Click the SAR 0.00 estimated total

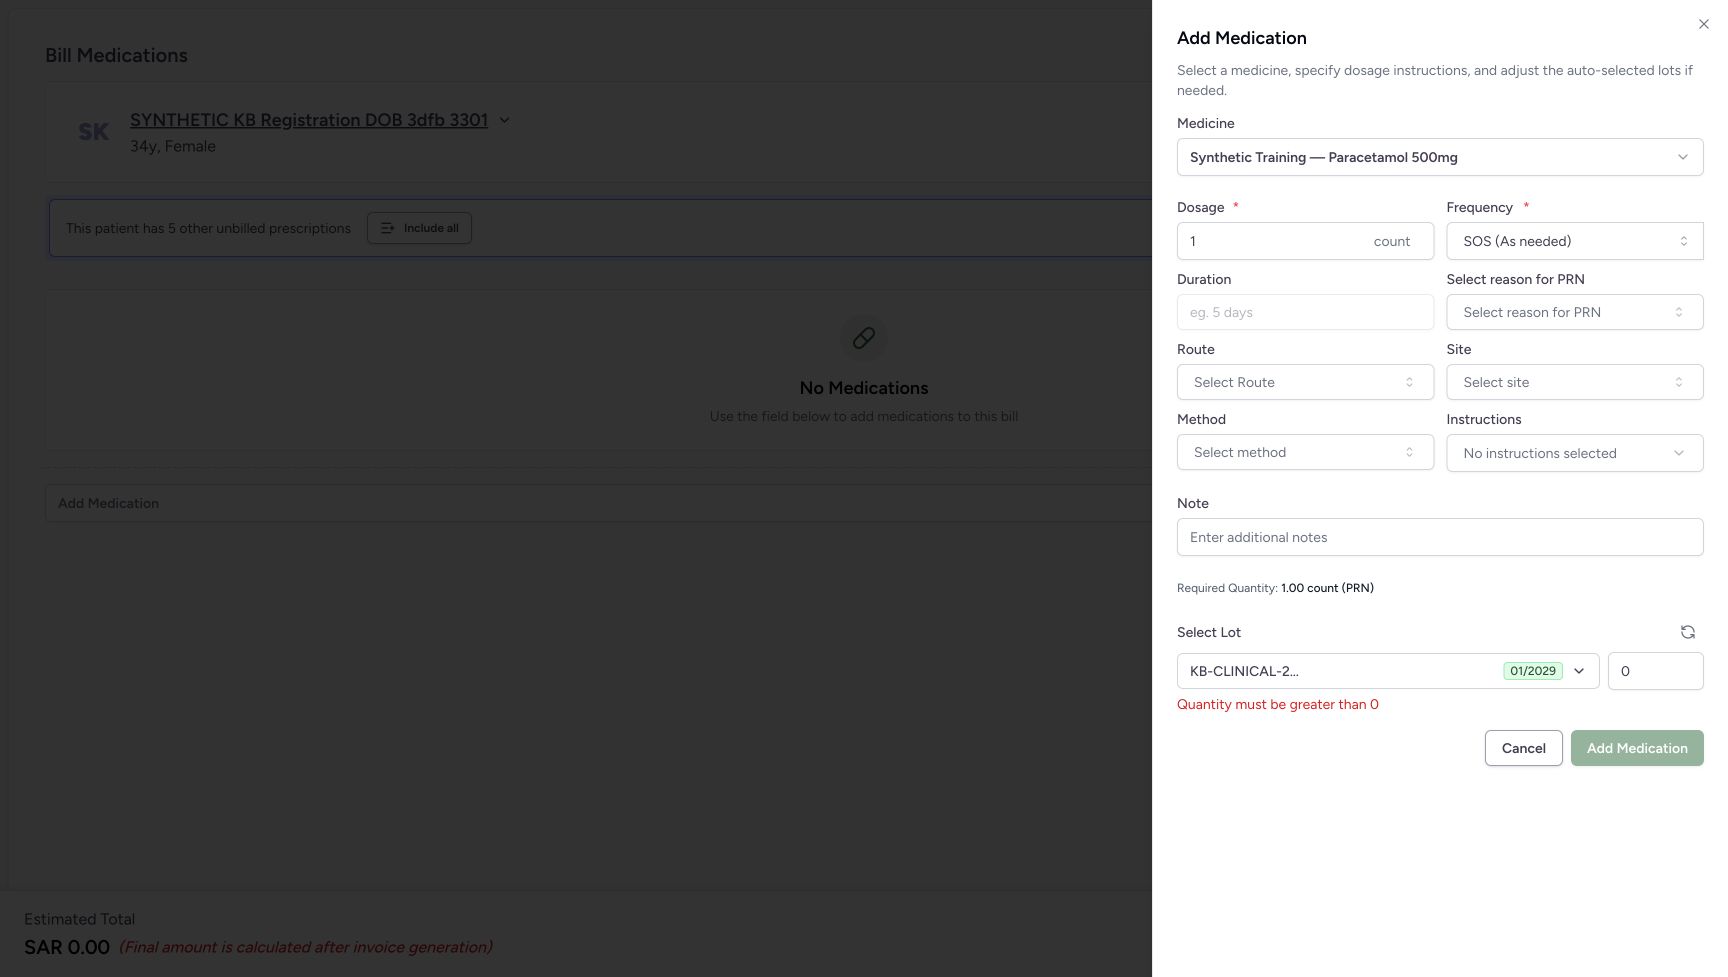click(67, 947)
